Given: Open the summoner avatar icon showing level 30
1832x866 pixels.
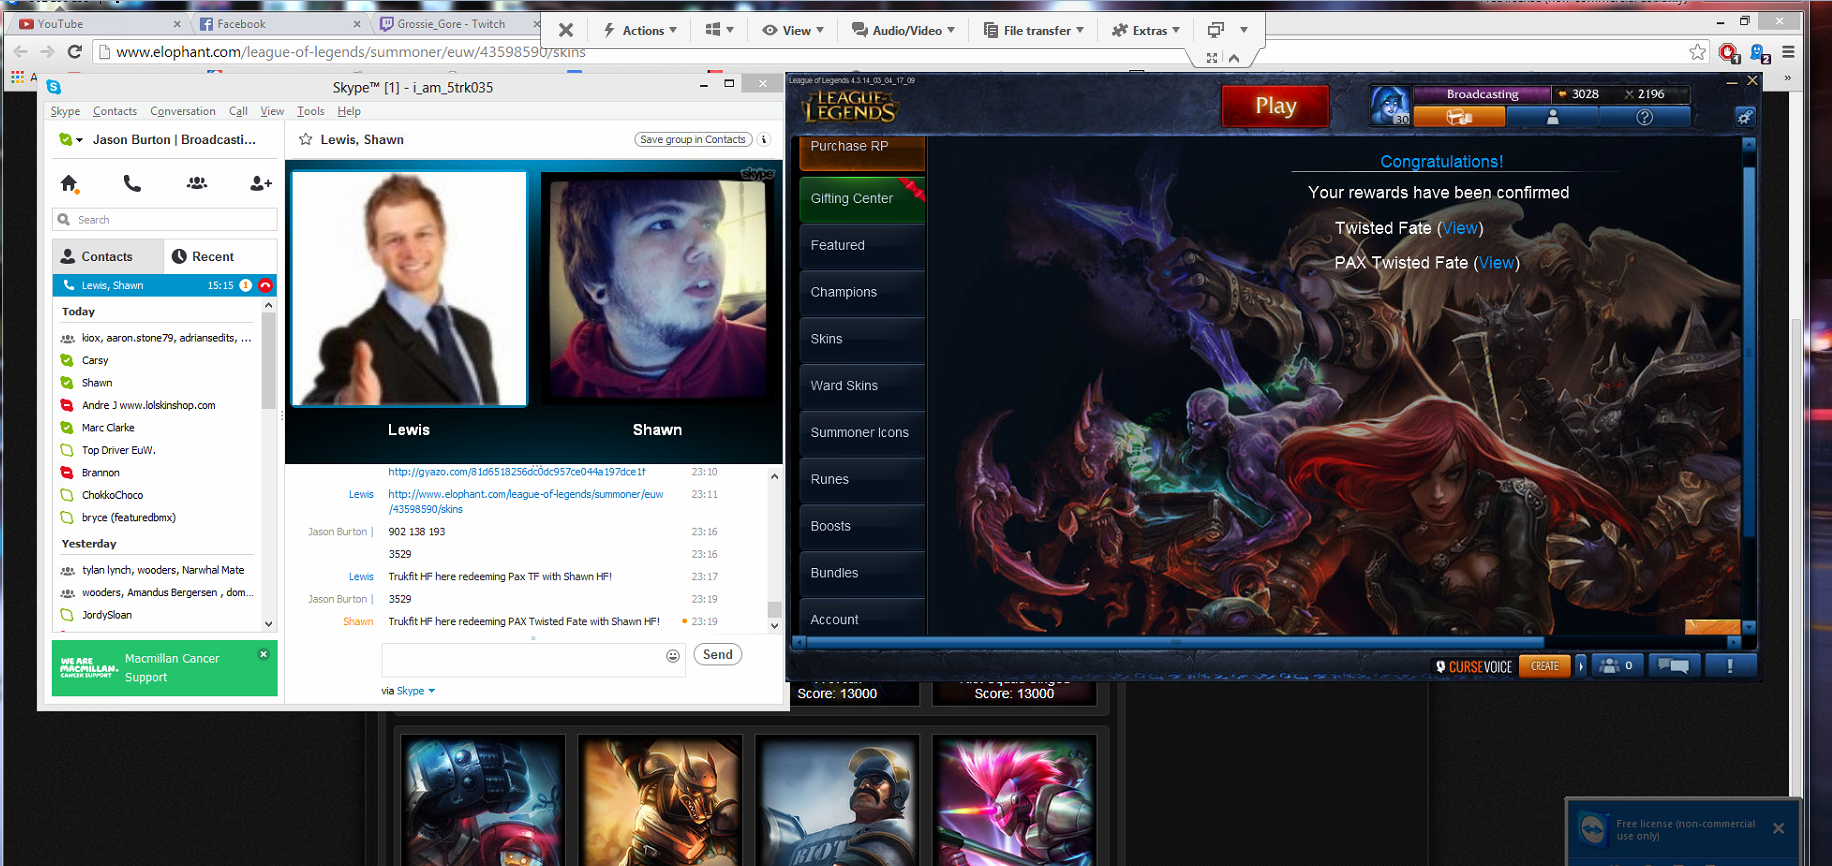Looking at the screenshot, I should [x=1390, y=105].
